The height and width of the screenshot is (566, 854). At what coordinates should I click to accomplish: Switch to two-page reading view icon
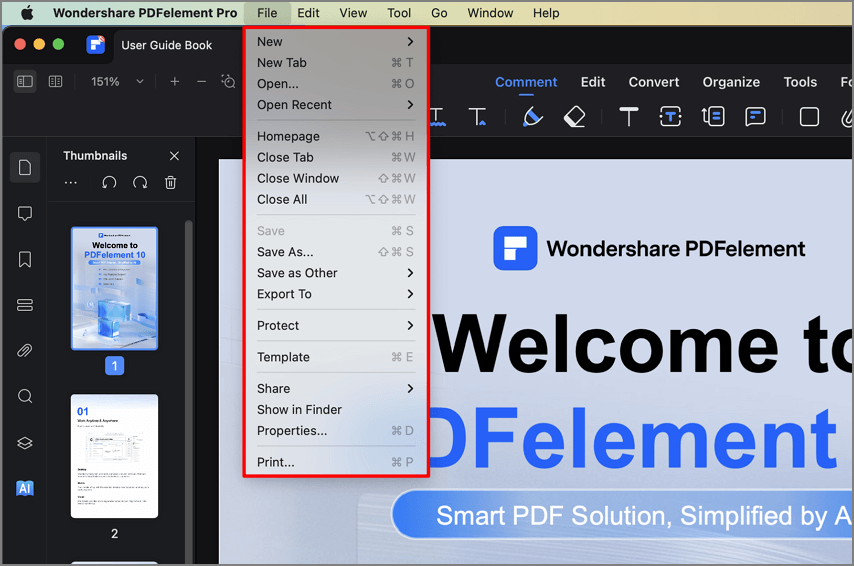[56, 82]
